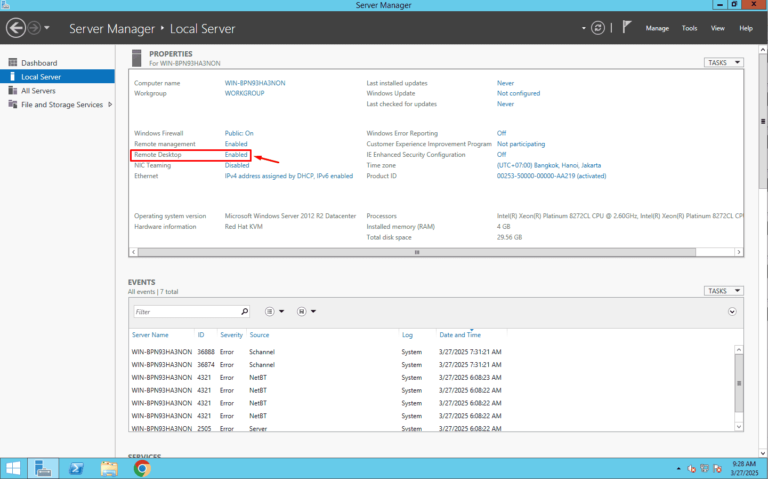The width and height of the screenshot is (768, 479).
Task: Click Windows Update Not configured link
Action: (x=518, y=94)
